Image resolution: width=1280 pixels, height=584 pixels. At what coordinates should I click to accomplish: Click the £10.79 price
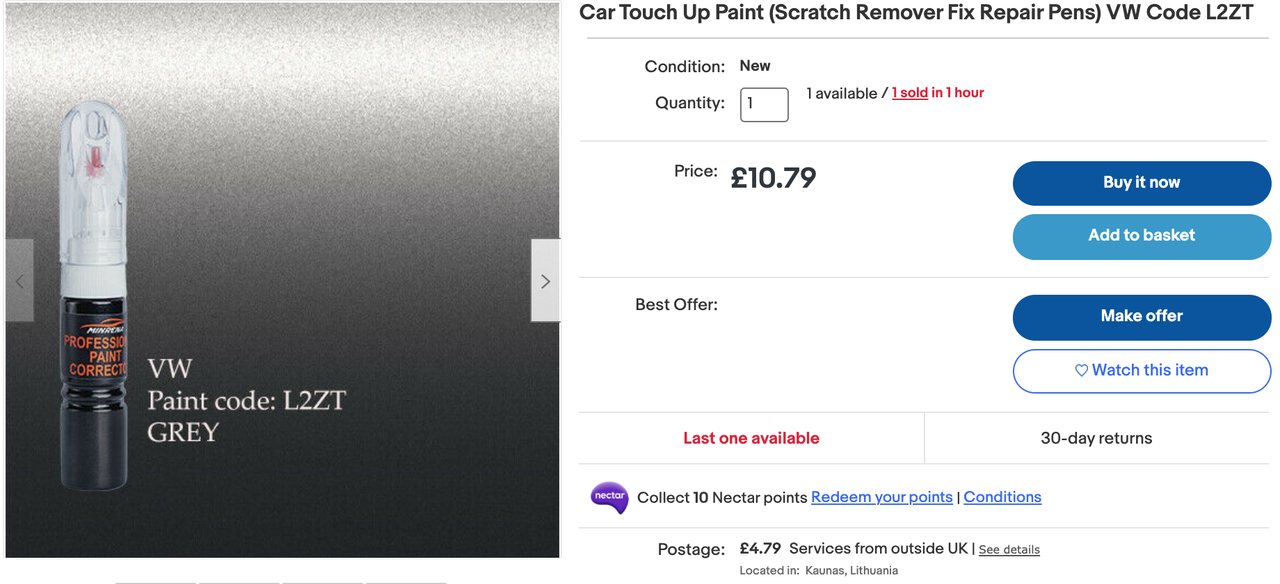(x=773, y=178)
